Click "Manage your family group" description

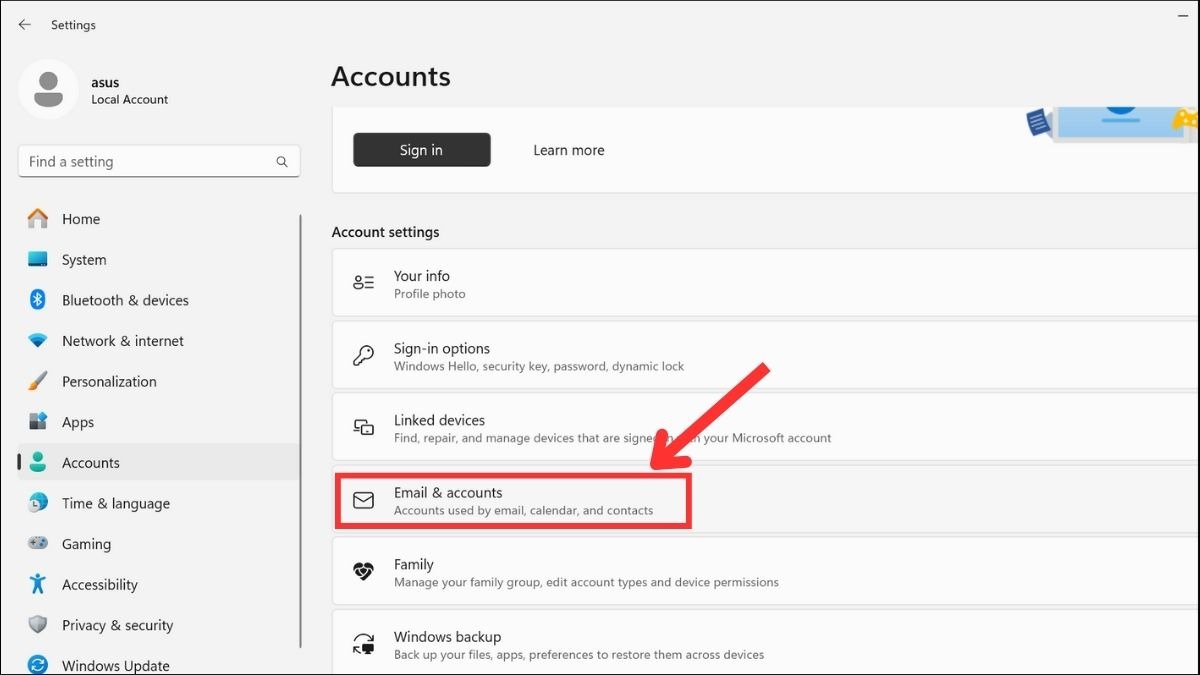click(586, 582)
